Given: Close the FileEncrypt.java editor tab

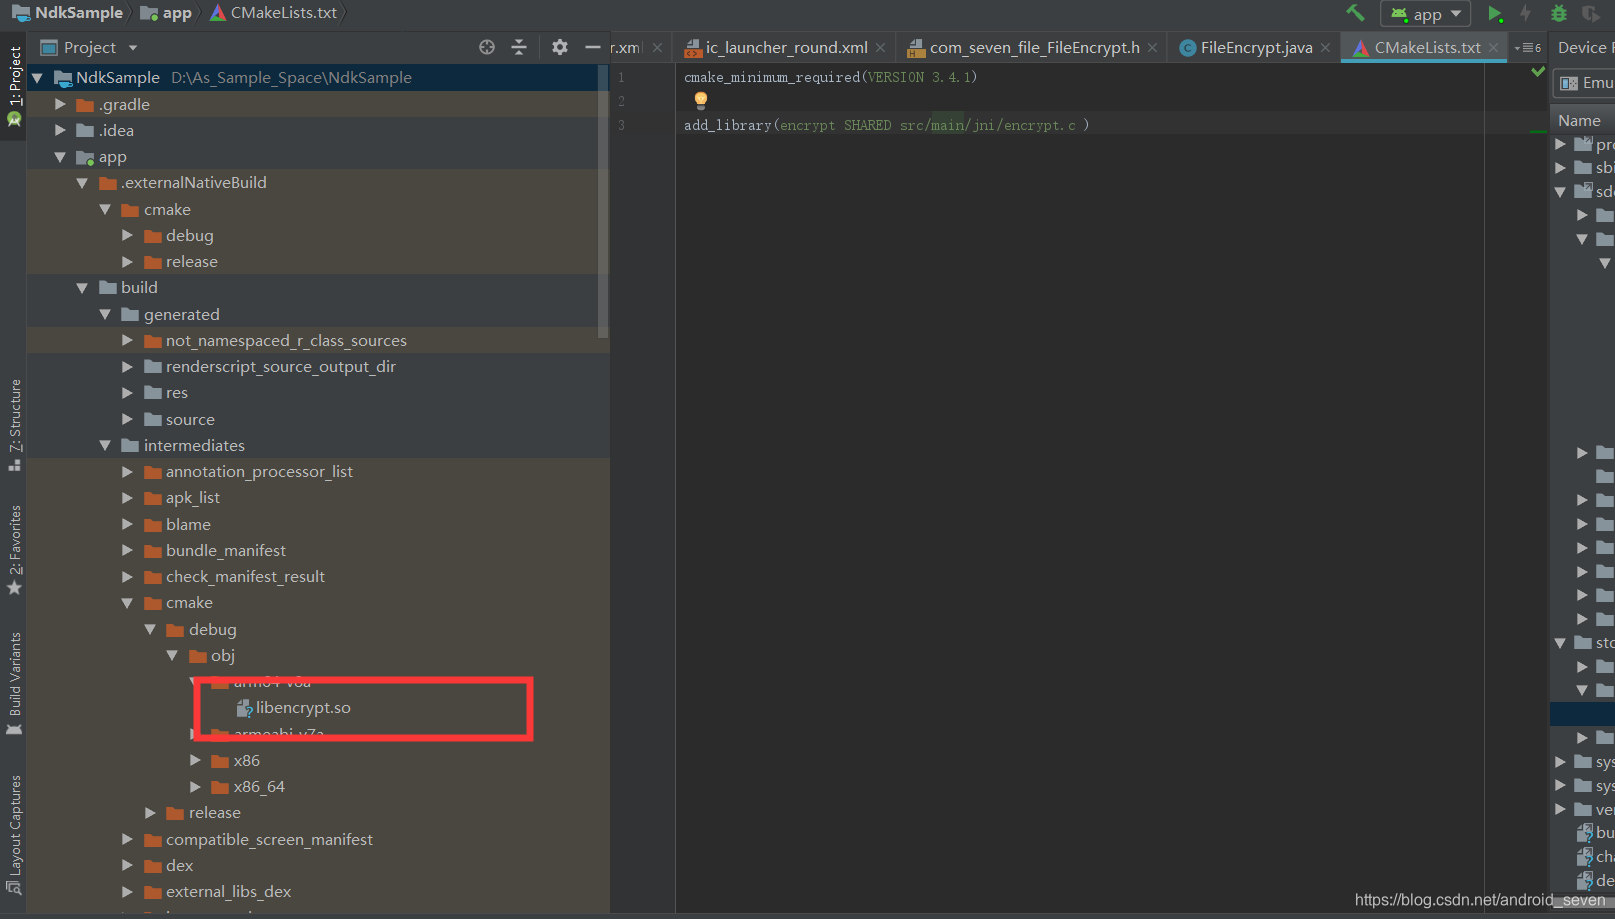Looking at the screenshot, I should point(1325,48).
